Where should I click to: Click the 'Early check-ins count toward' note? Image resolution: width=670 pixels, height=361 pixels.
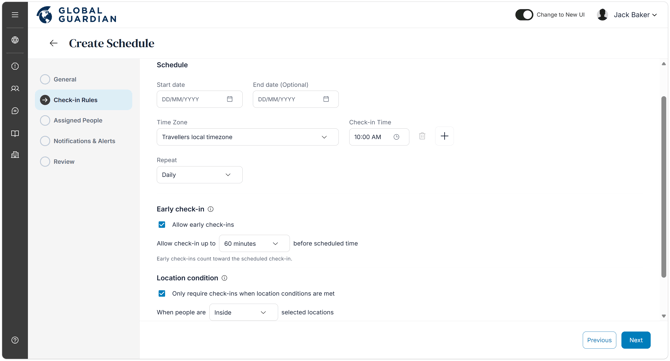[224, 259]
